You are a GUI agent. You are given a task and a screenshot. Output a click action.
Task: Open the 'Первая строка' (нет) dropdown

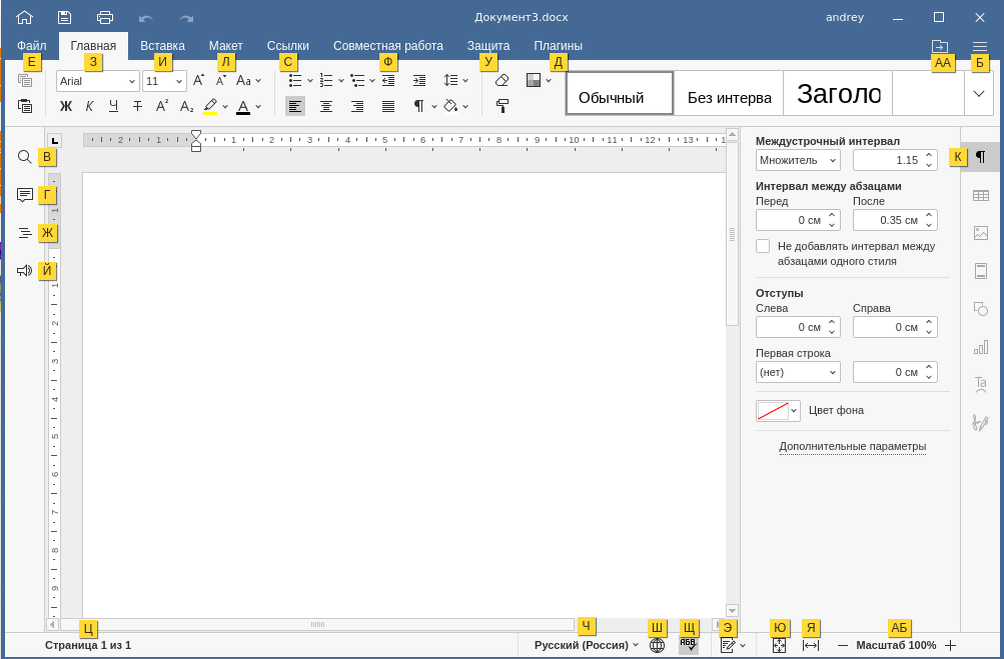(798, 372)
